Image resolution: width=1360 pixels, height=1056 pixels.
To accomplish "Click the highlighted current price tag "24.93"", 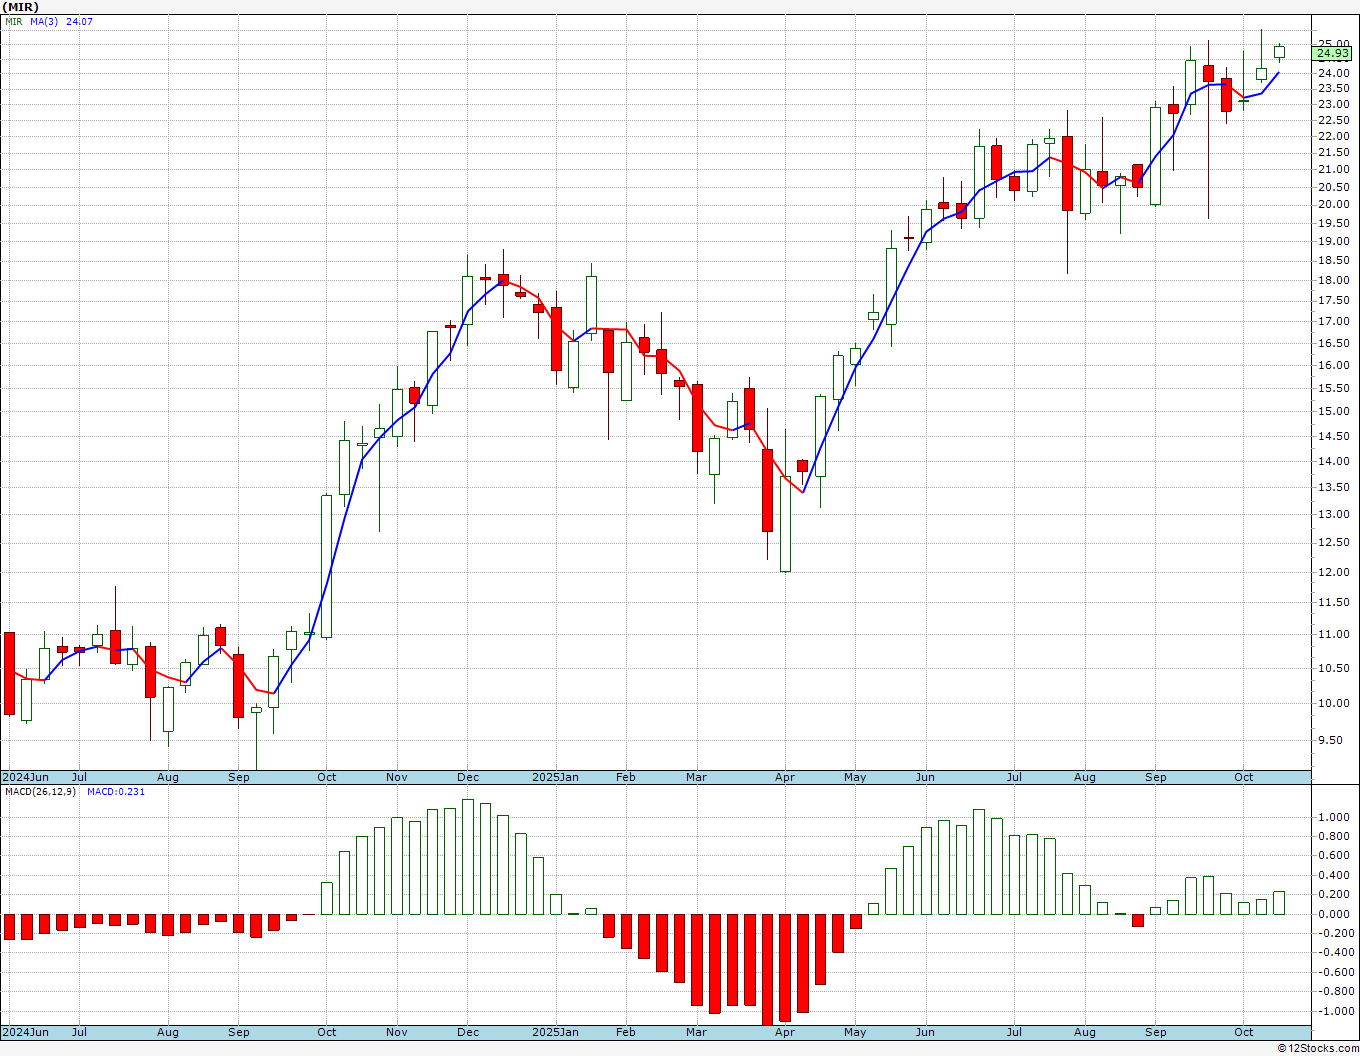I will pyautogui.click(x=1333, y=53).
